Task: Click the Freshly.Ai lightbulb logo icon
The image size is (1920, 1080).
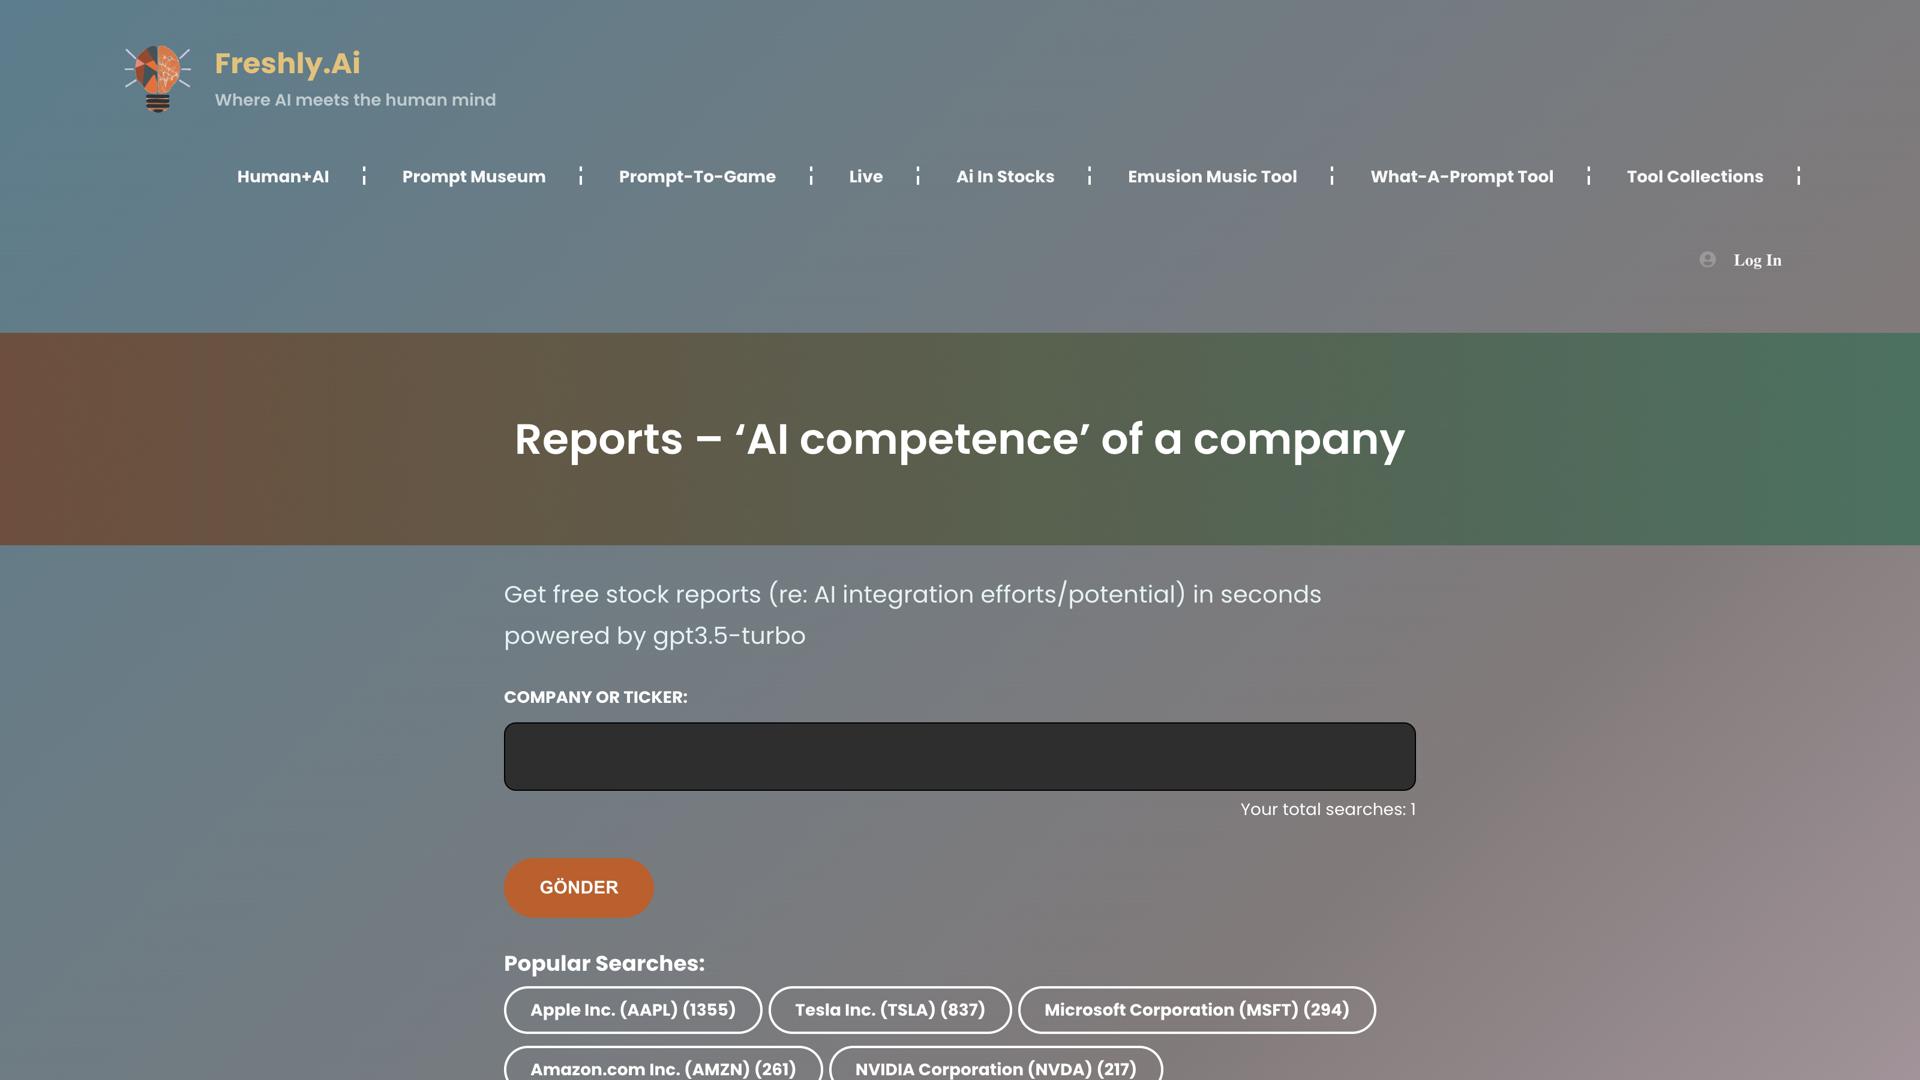Action: 158,78
